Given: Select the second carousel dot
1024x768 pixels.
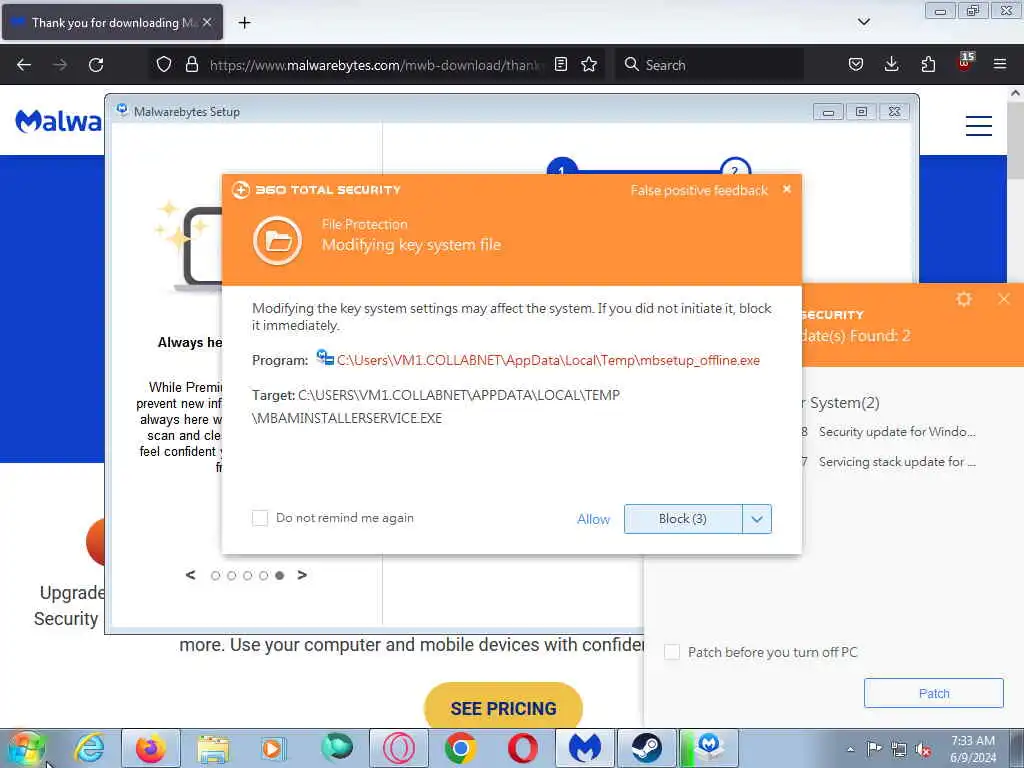Looking at the screenshot, I should (231, 575).
